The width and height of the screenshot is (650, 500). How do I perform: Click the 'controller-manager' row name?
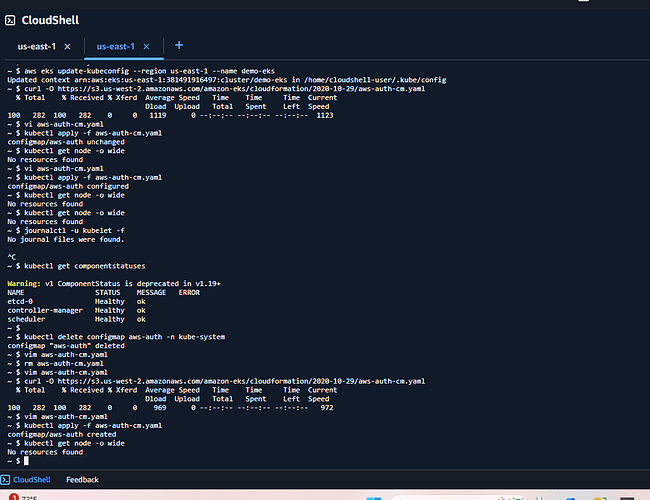click(x=45, y=311)
